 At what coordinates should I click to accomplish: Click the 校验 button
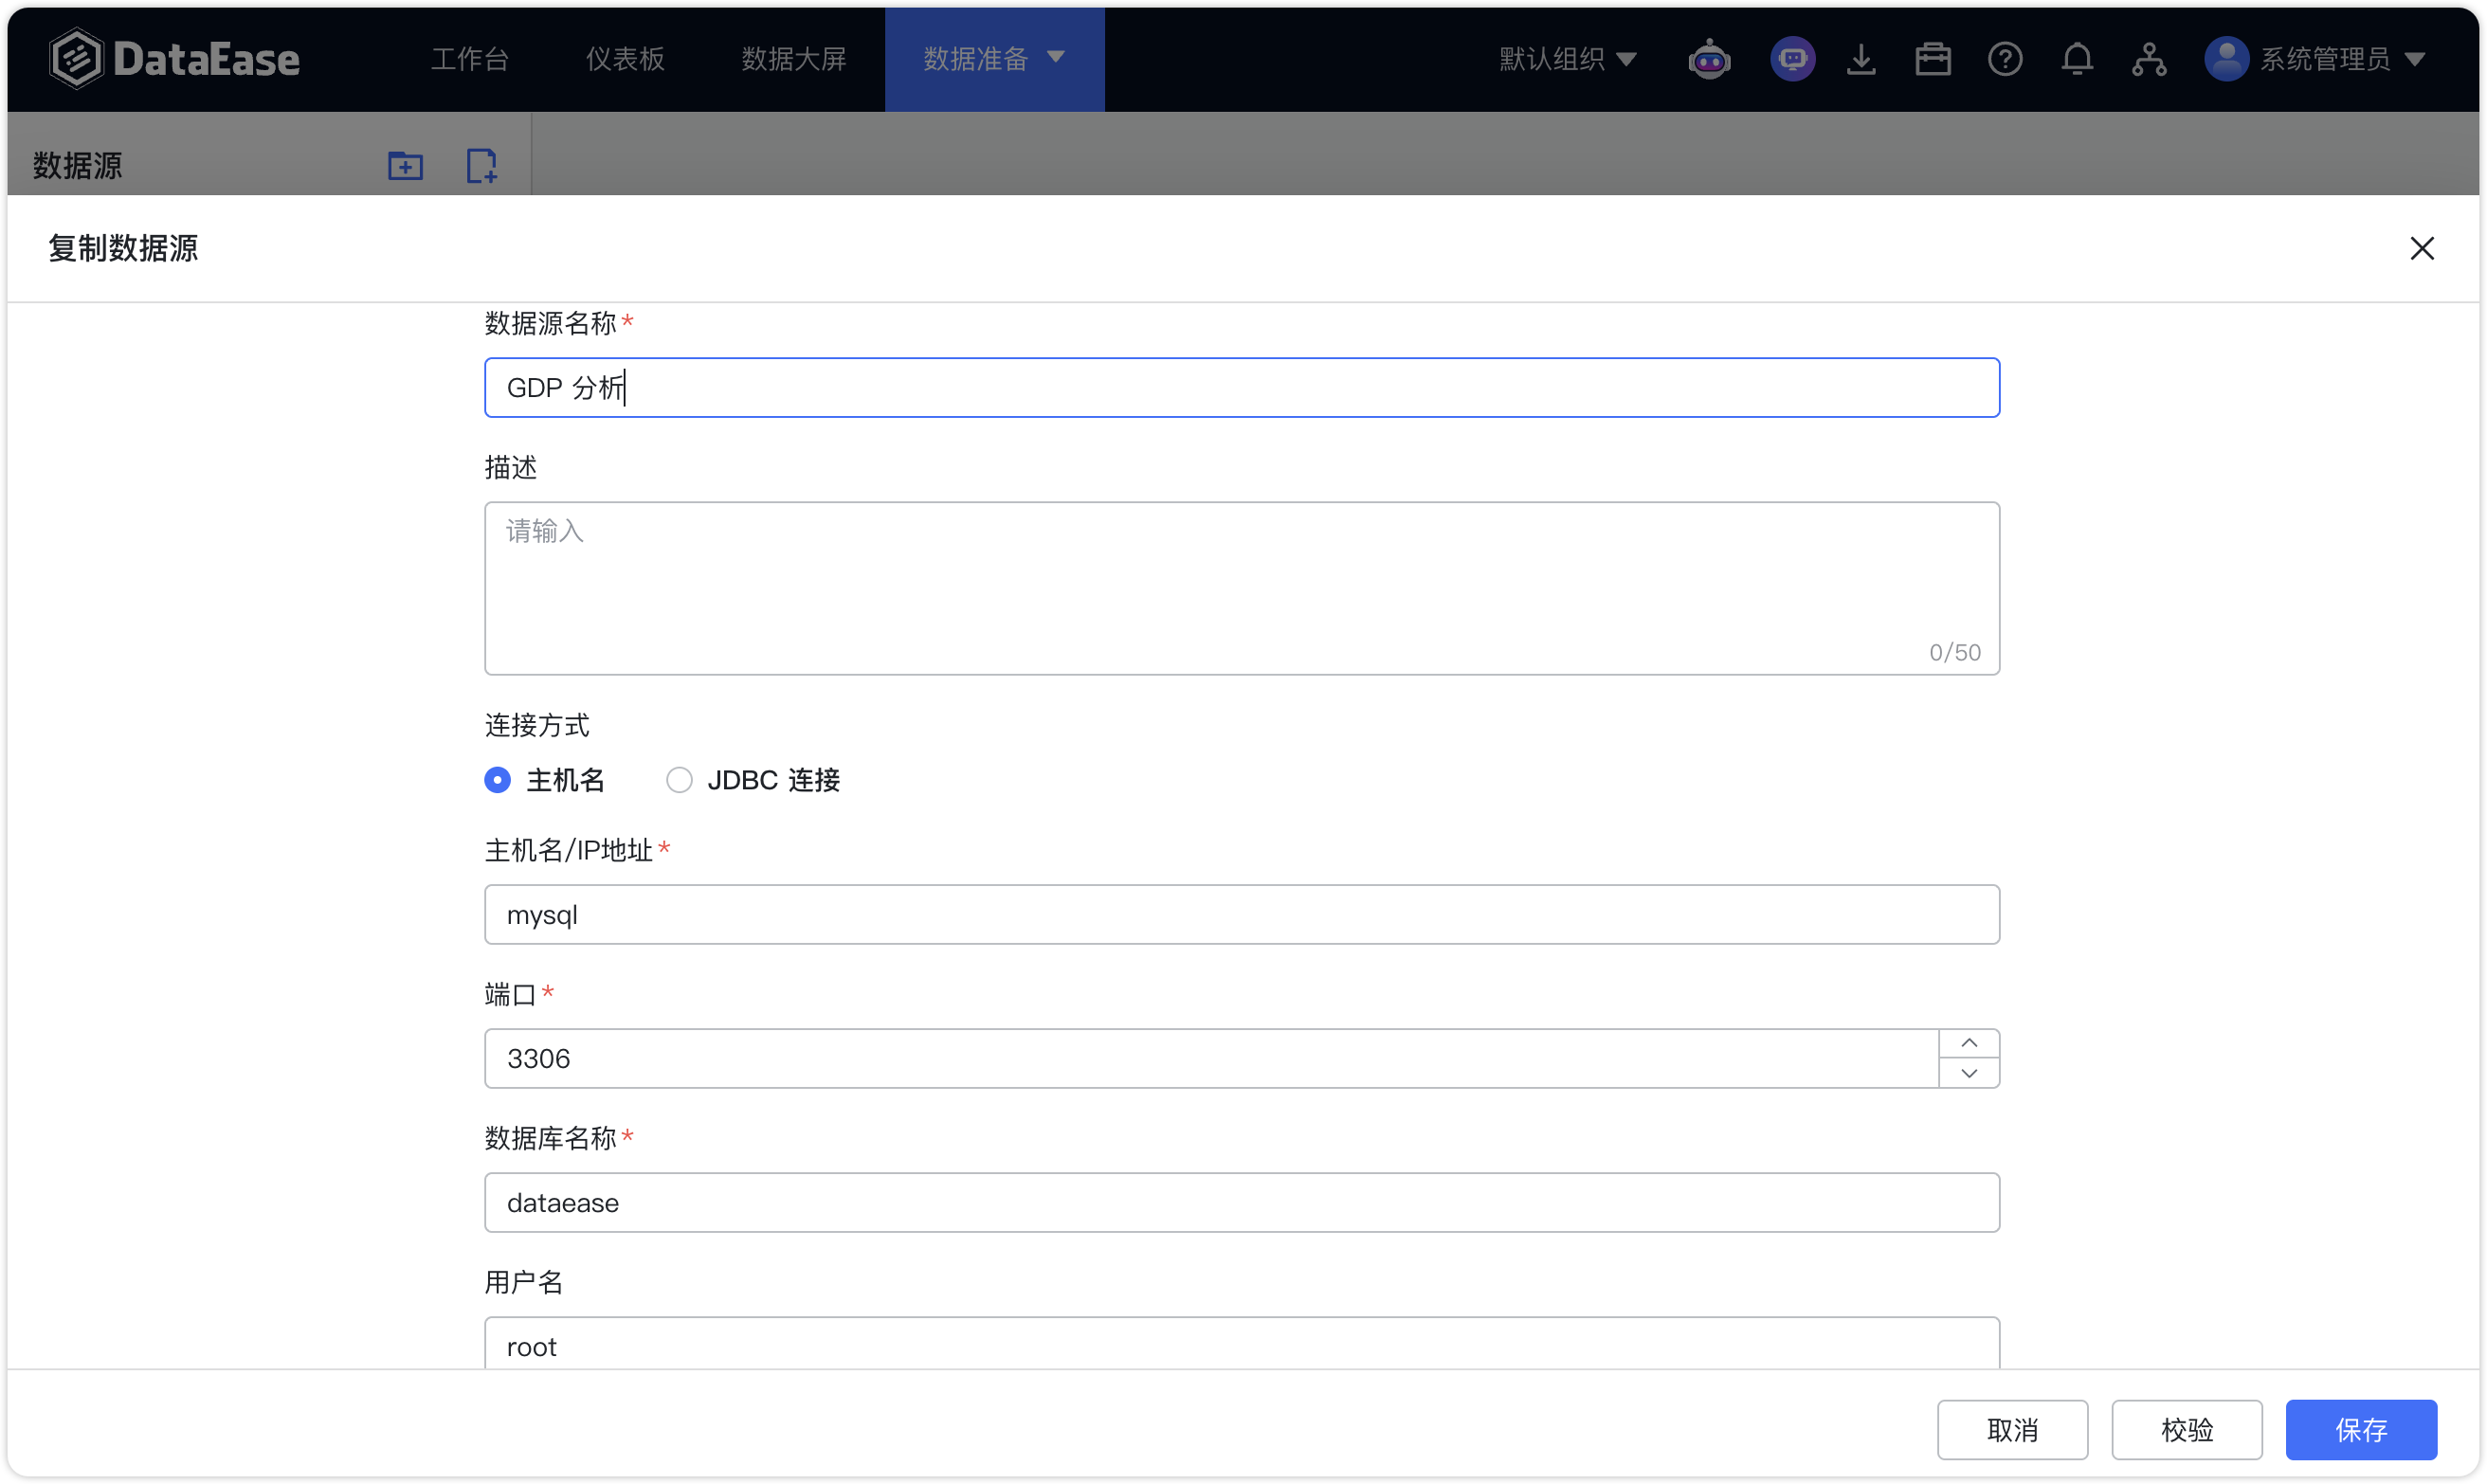2186,1430
